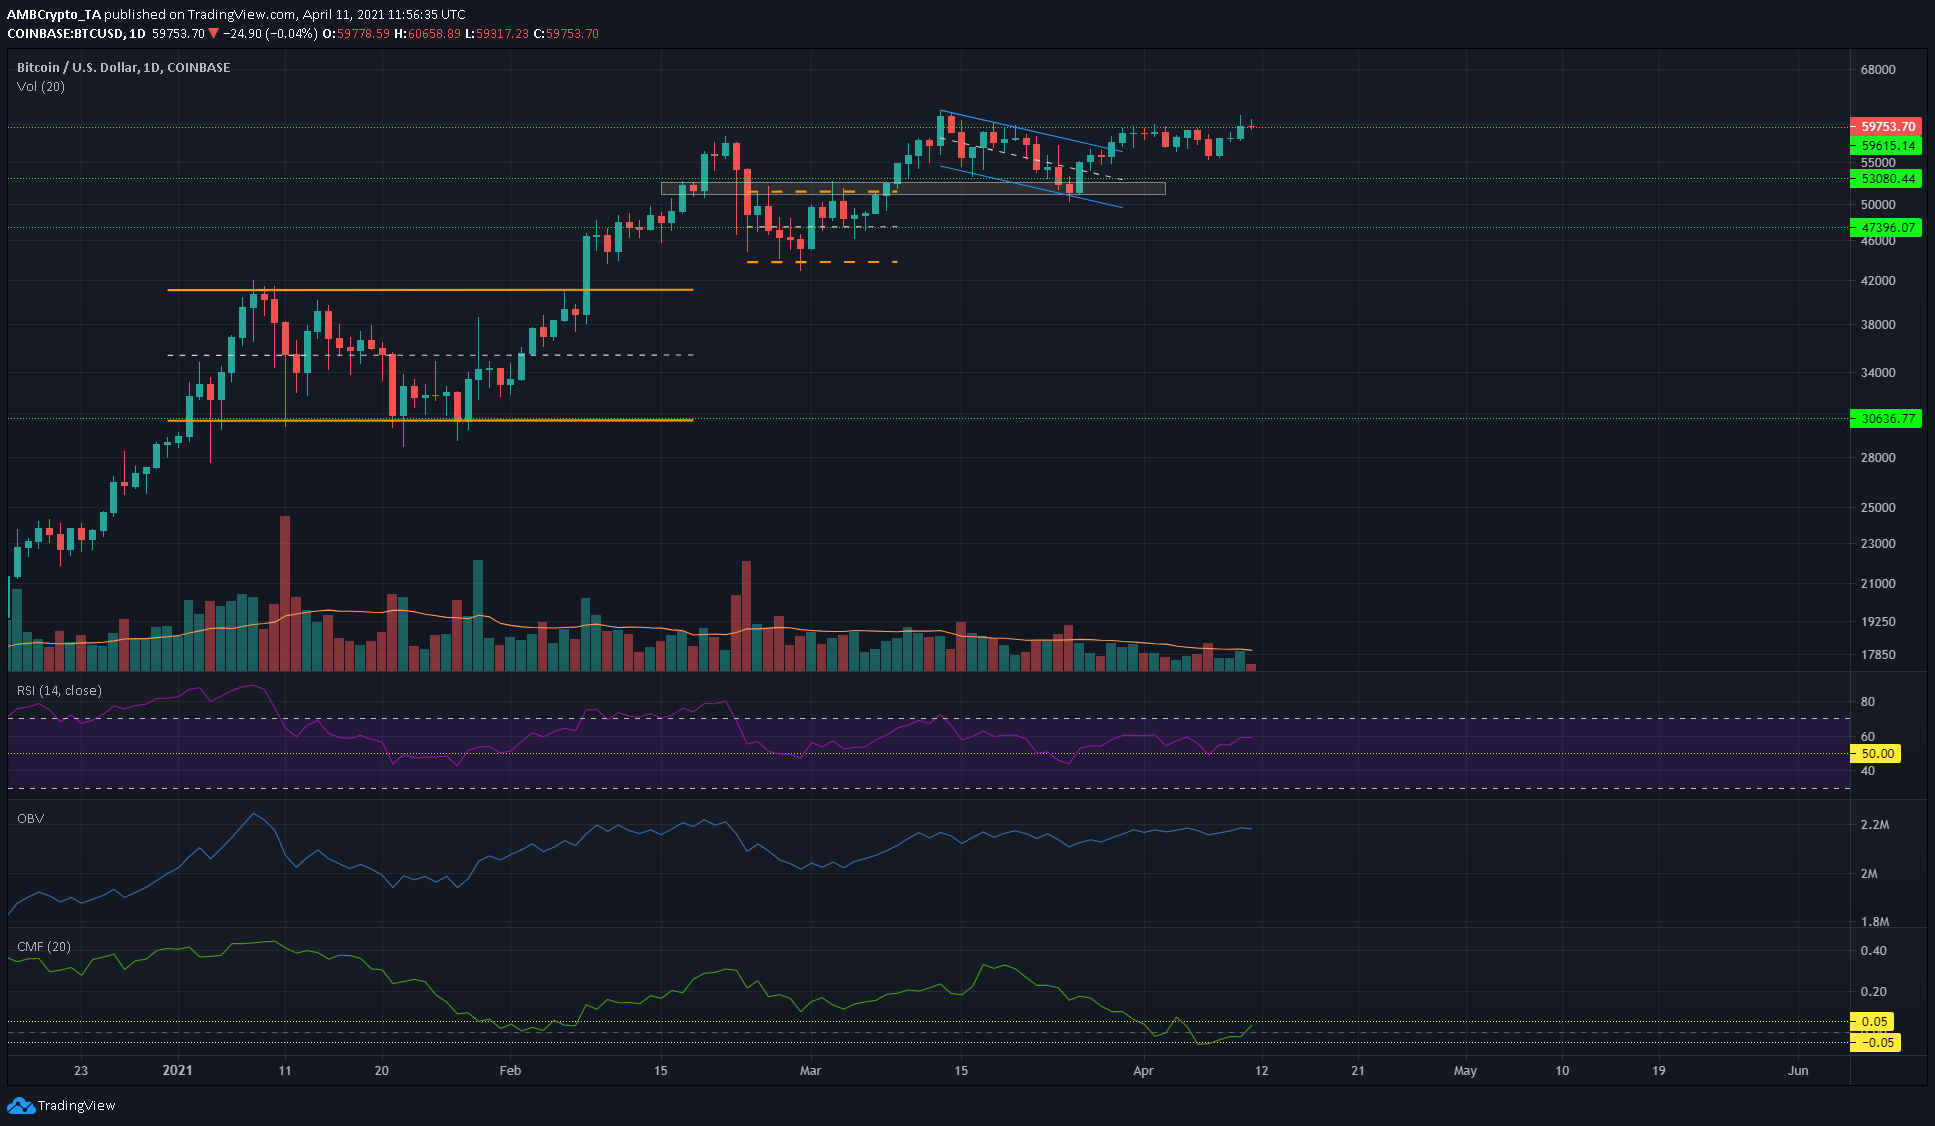Click the 25000 price axis tick
The height and width of the screenshot is (1126, 1935).
tap(1878, 508)
